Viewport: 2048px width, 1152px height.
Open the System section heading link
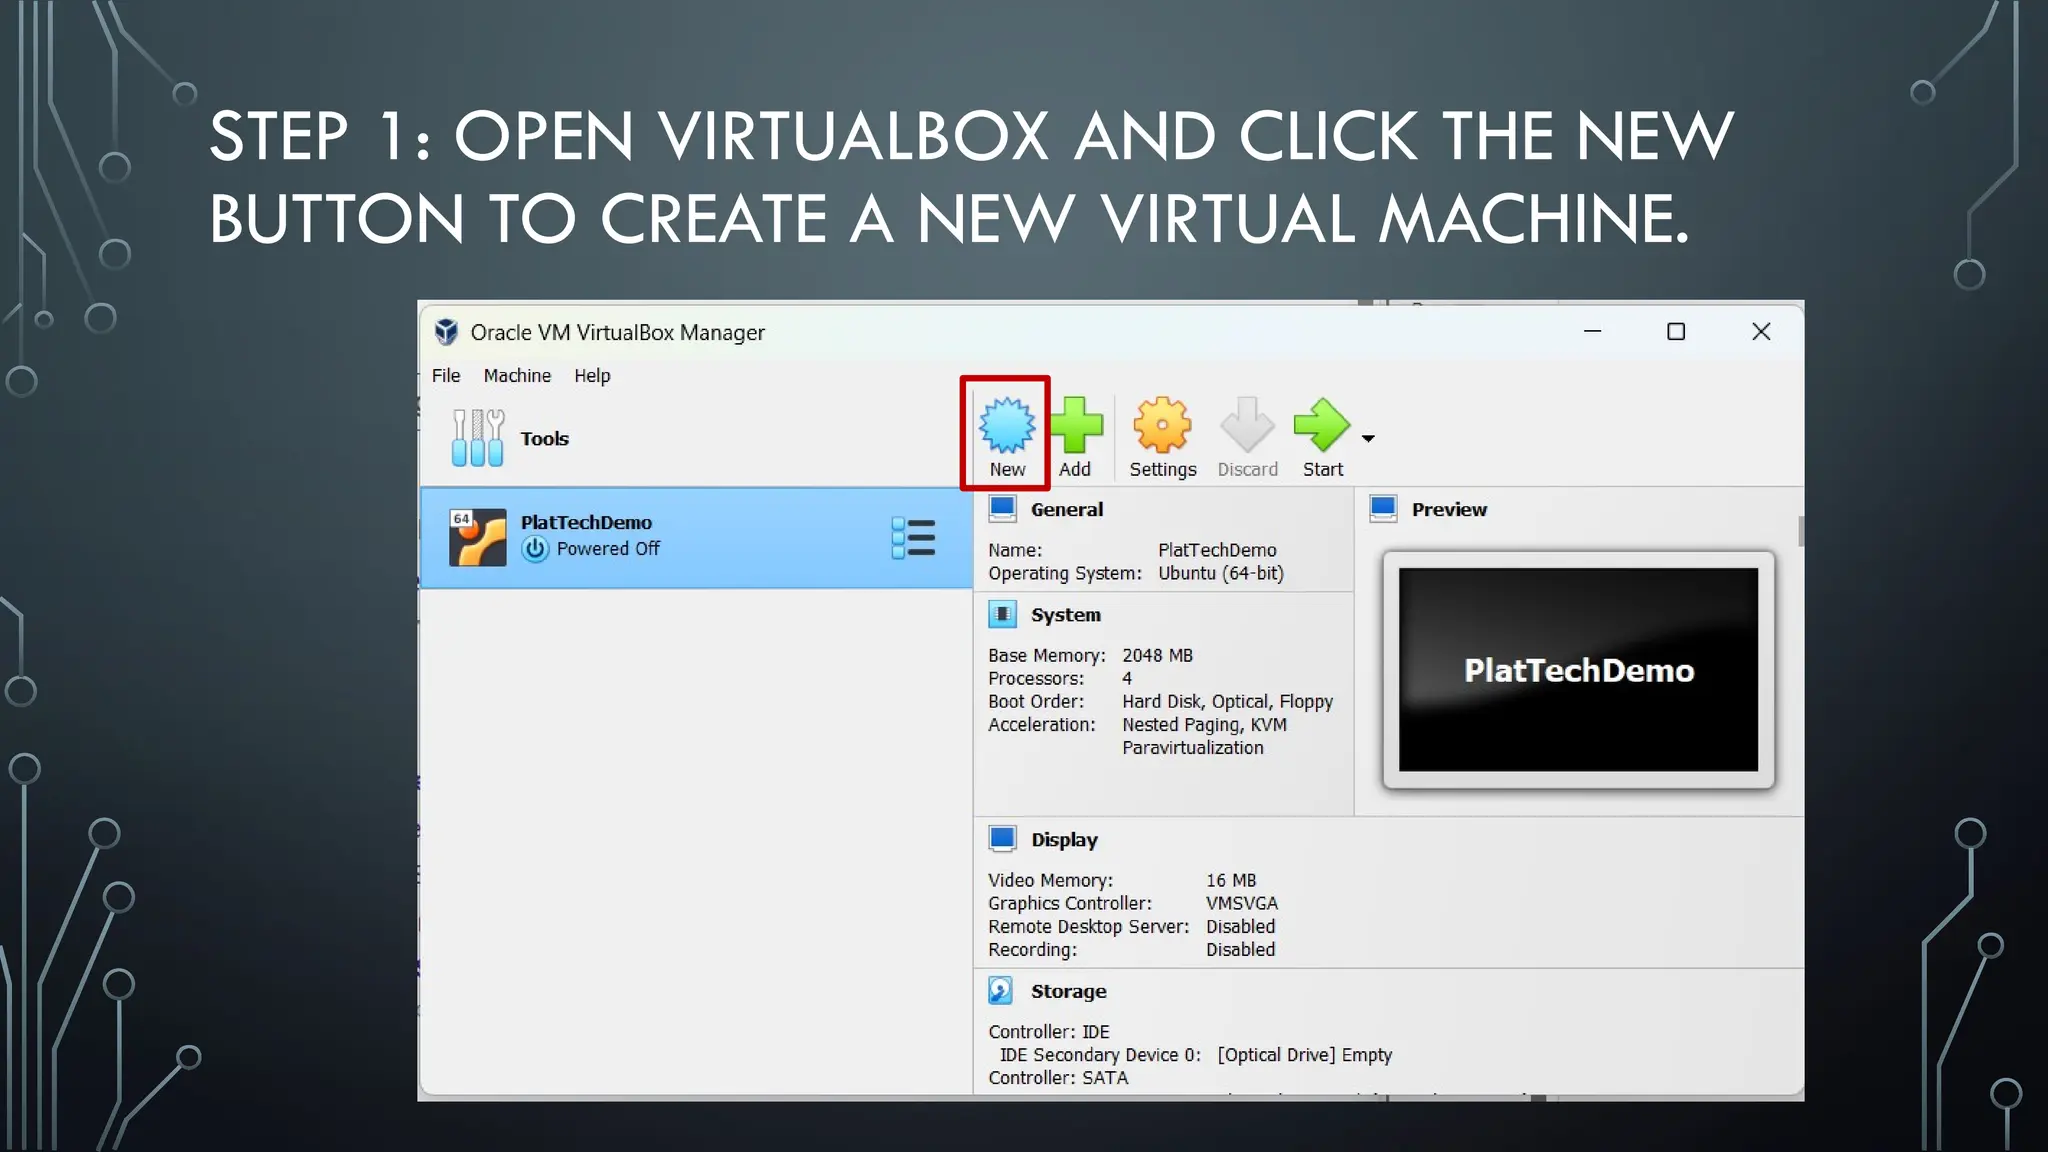(x=1066, y=615)
